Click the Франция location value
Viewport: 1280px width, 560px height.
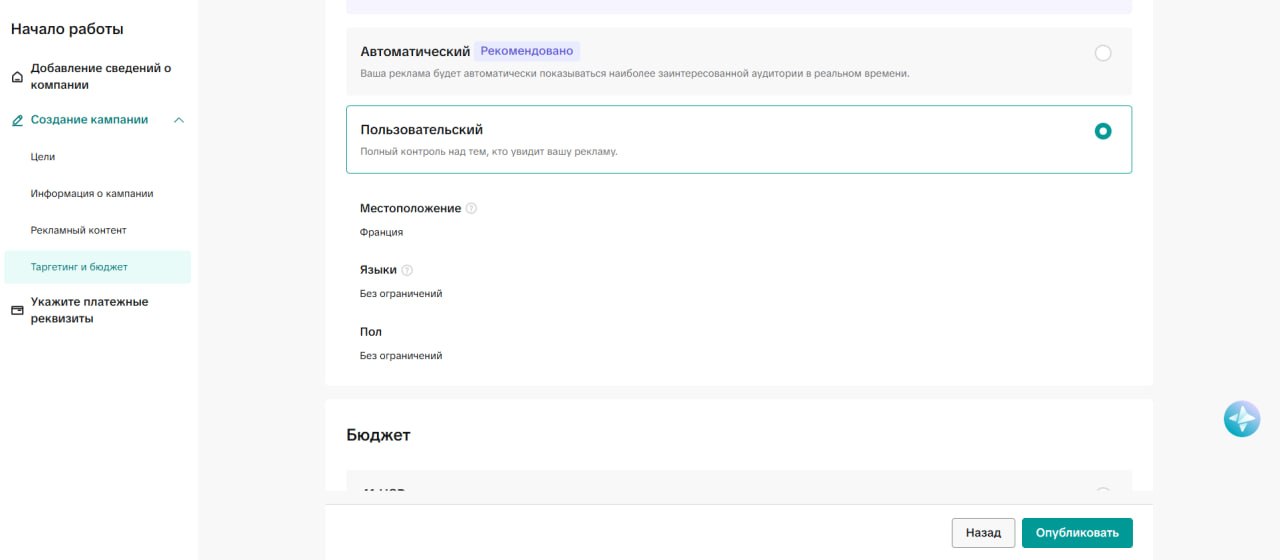pos(381,232)
